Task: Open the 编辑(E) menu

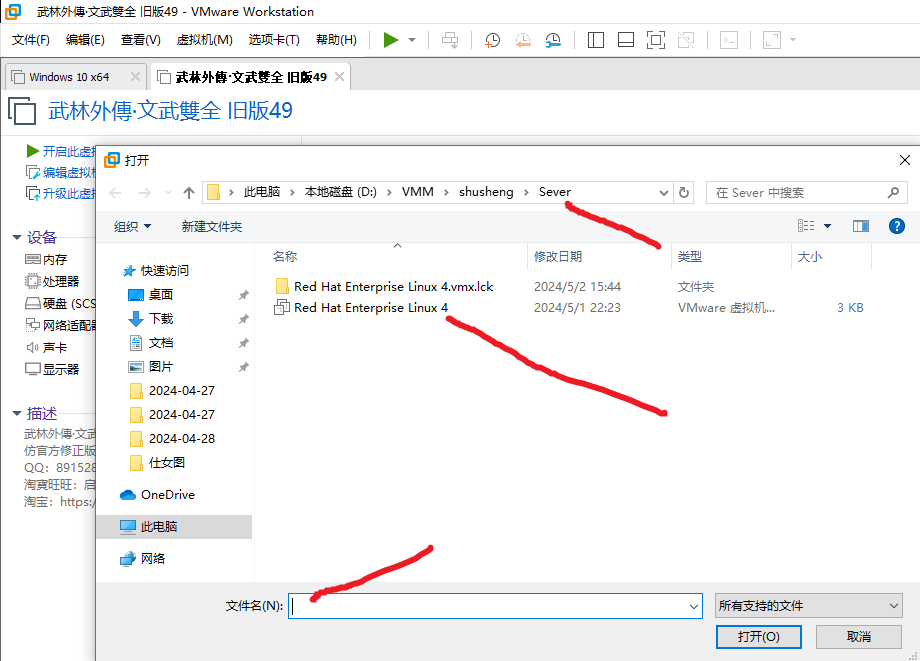Action: point(85,40)
